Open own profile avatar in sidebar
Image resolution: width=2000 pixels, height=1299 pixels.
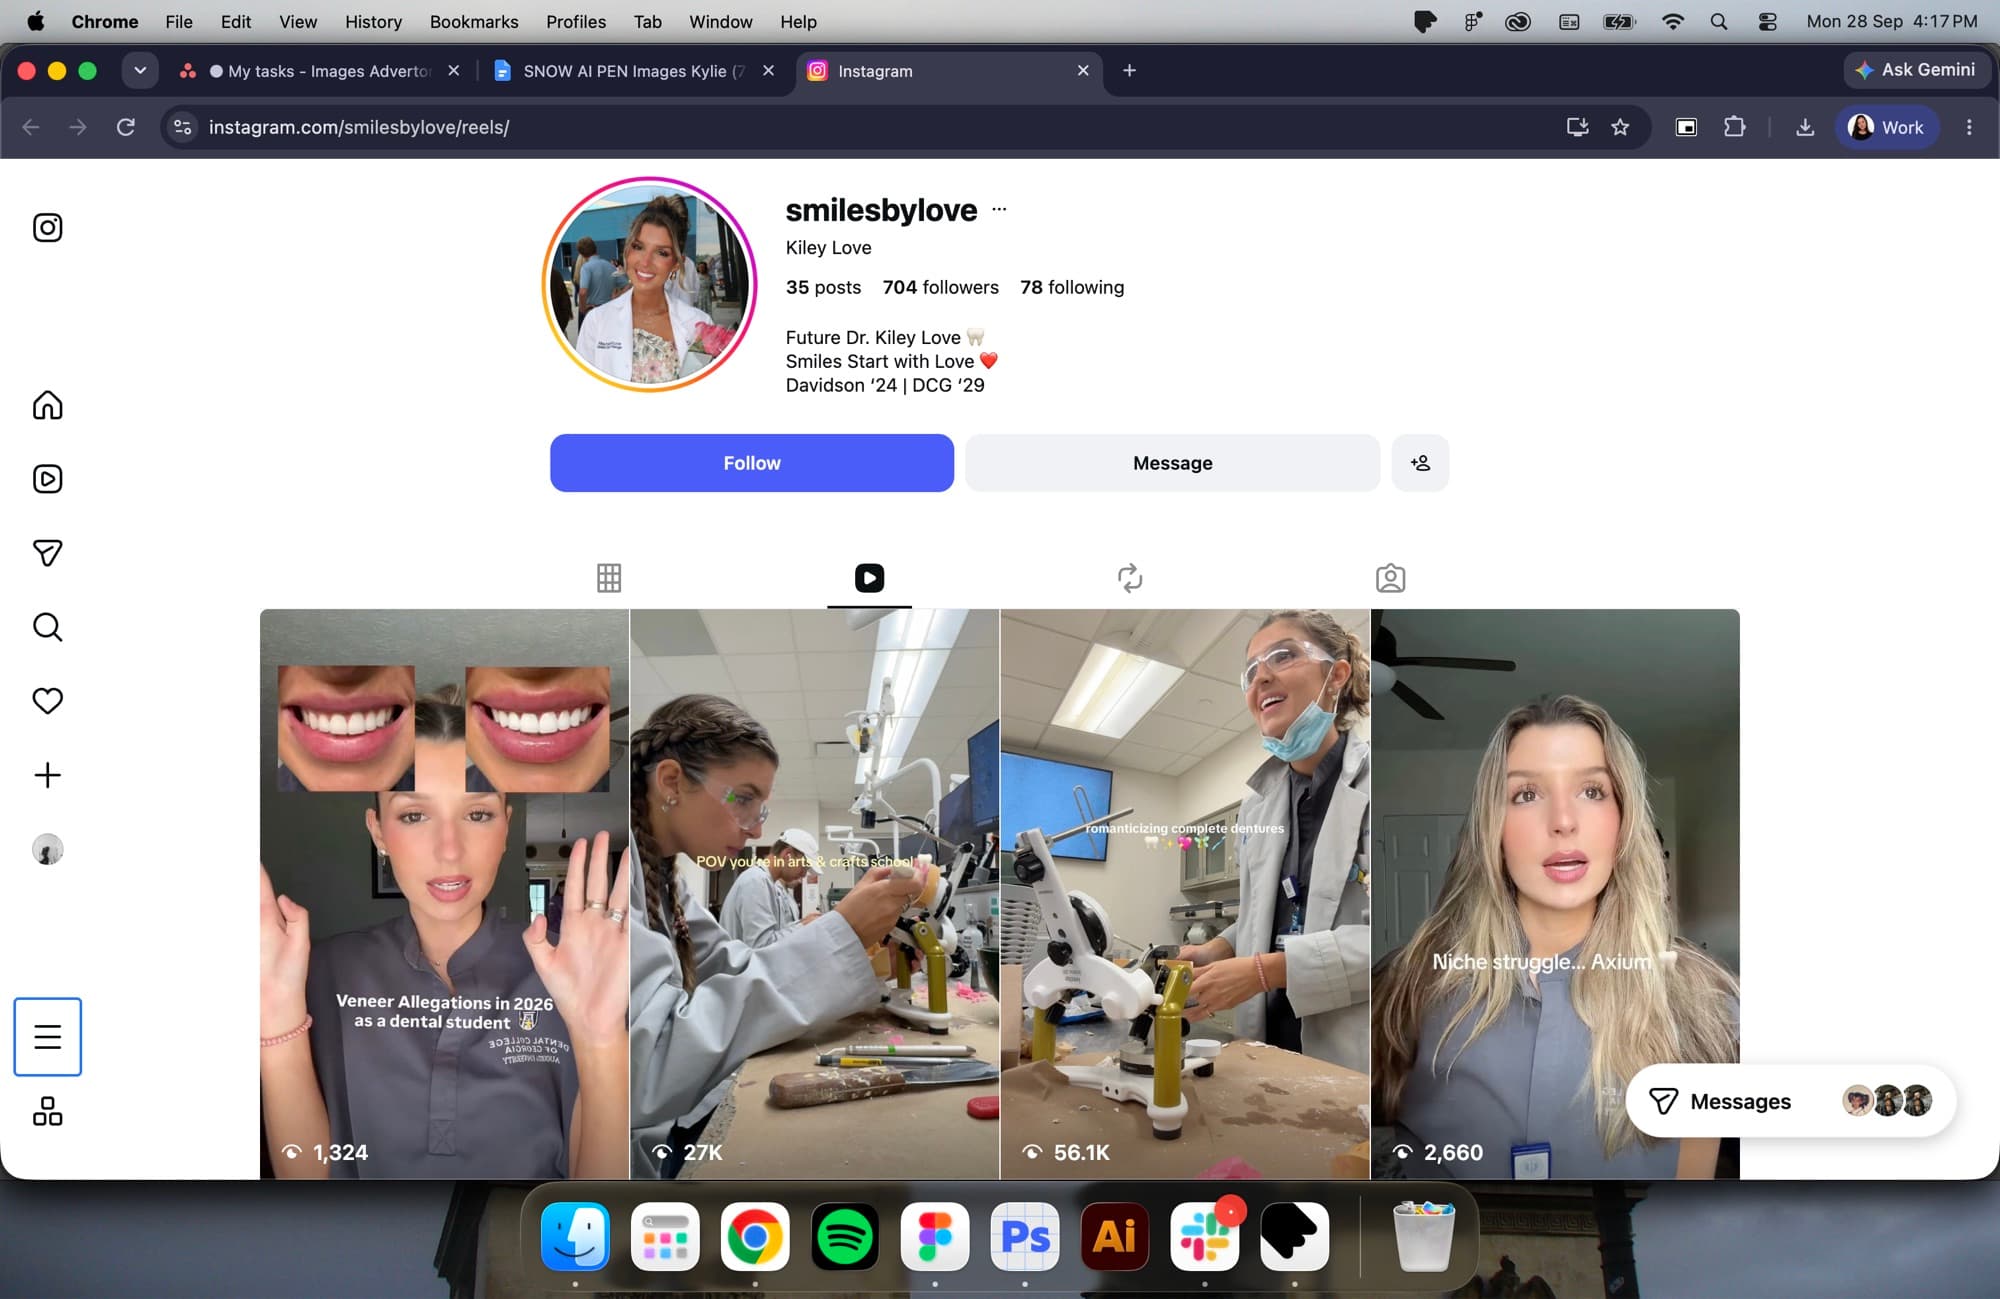pyautogui.click(x=47, y=849)
